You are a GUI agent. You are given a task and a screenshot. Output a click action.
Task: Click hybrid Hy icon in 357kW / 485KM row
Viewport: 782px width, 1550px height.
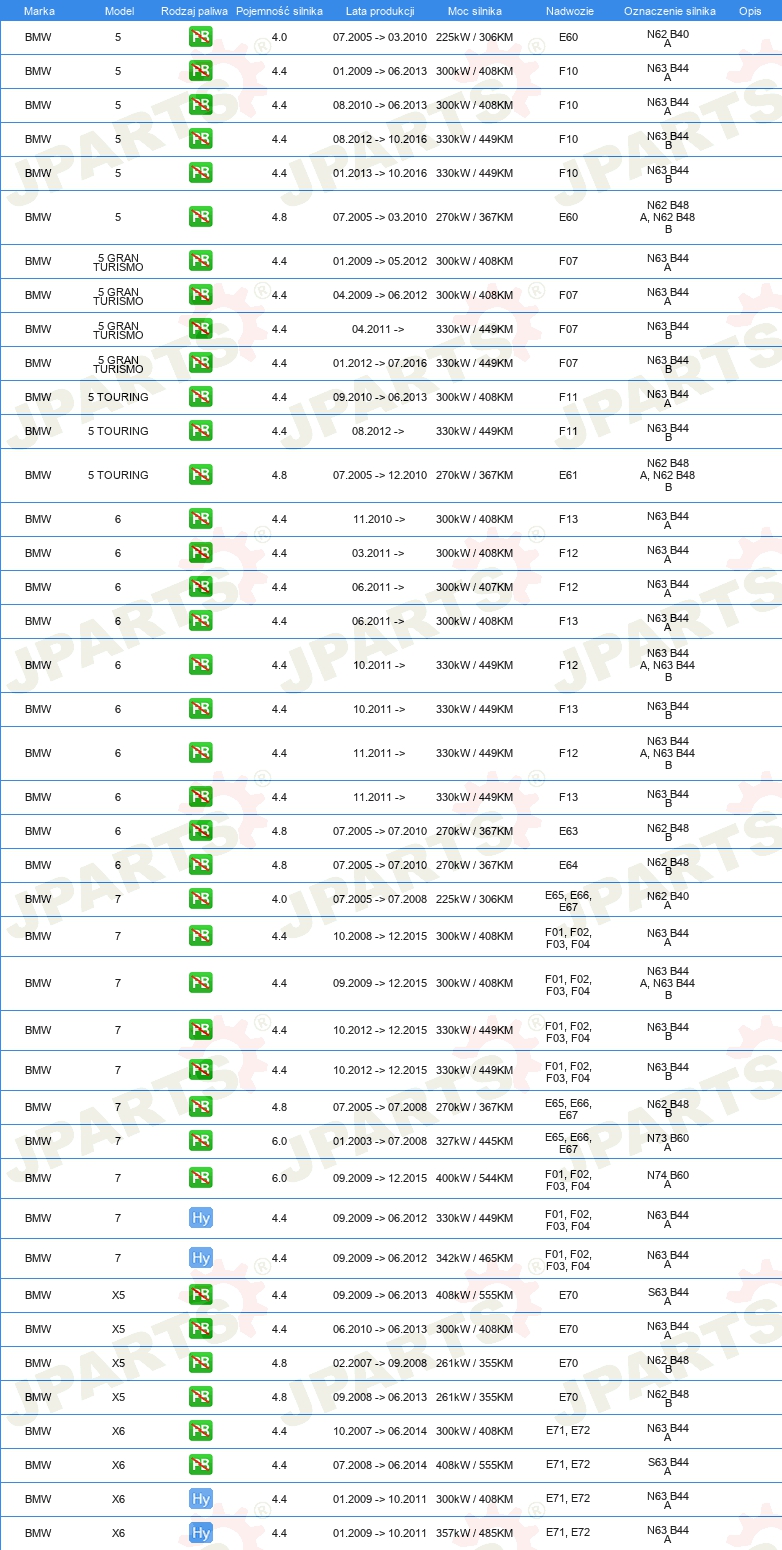tap(200, 1533)
